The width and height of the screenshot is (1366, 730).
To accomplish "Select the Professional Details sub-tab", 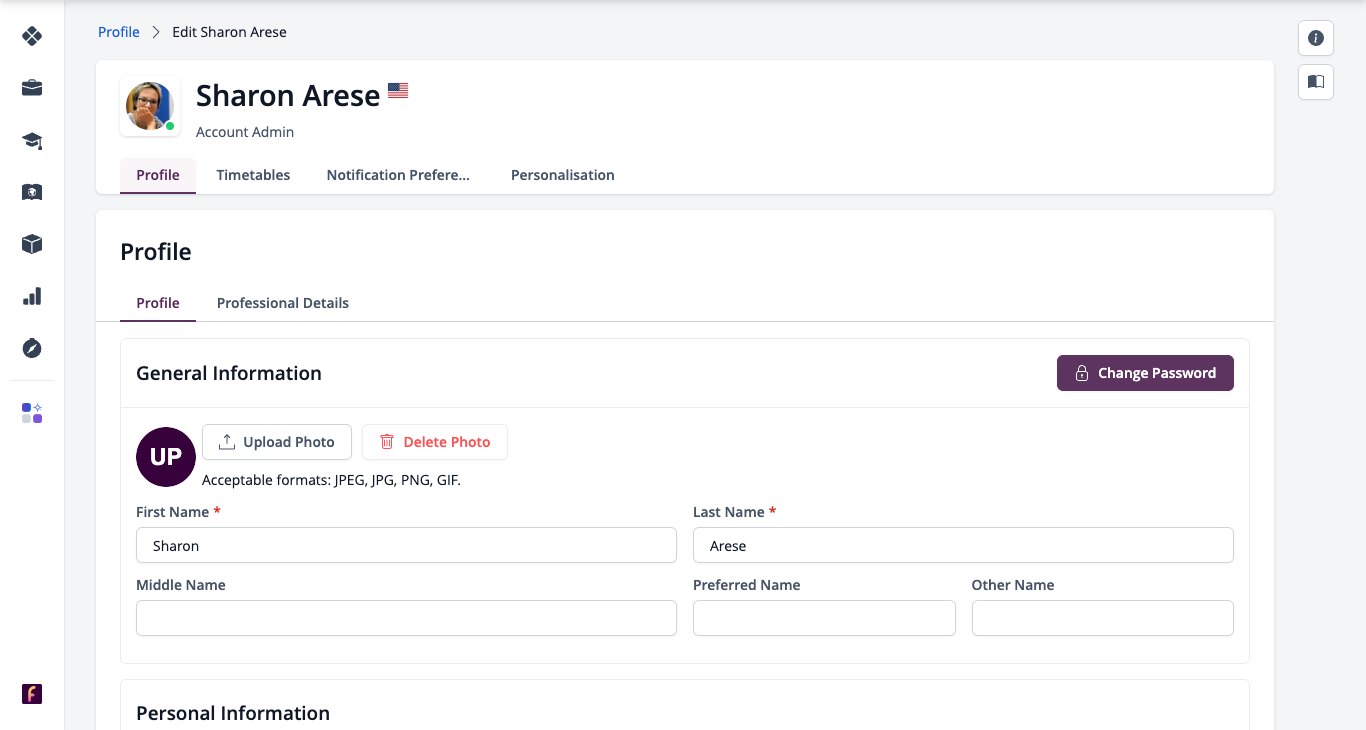I will click(x=283, y=303).
